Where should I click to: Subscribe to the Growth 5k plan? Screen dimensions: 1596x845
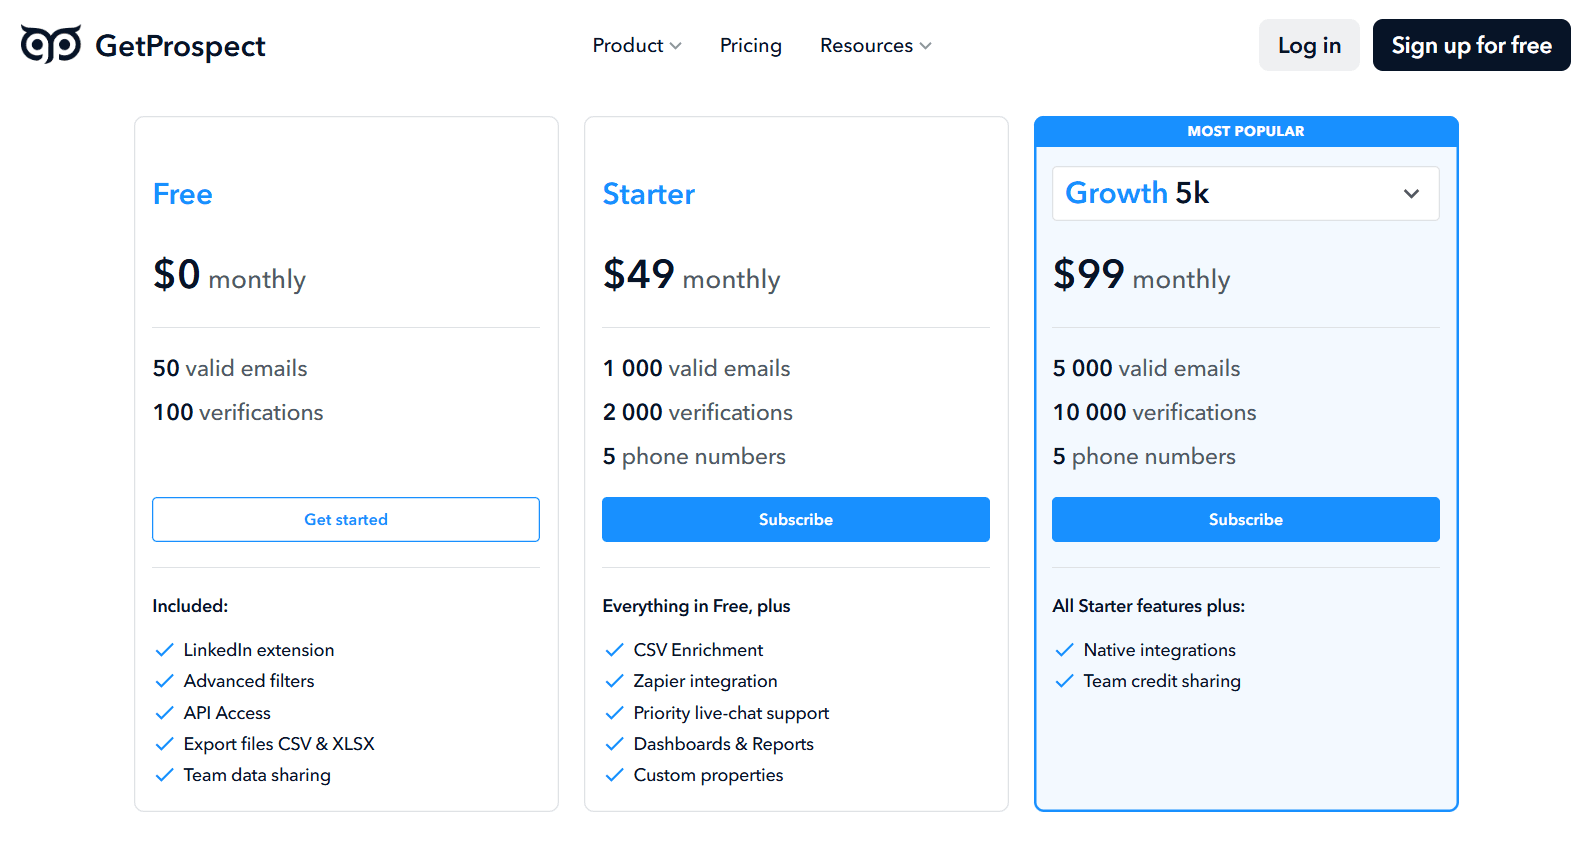(x=1245, y=520)
